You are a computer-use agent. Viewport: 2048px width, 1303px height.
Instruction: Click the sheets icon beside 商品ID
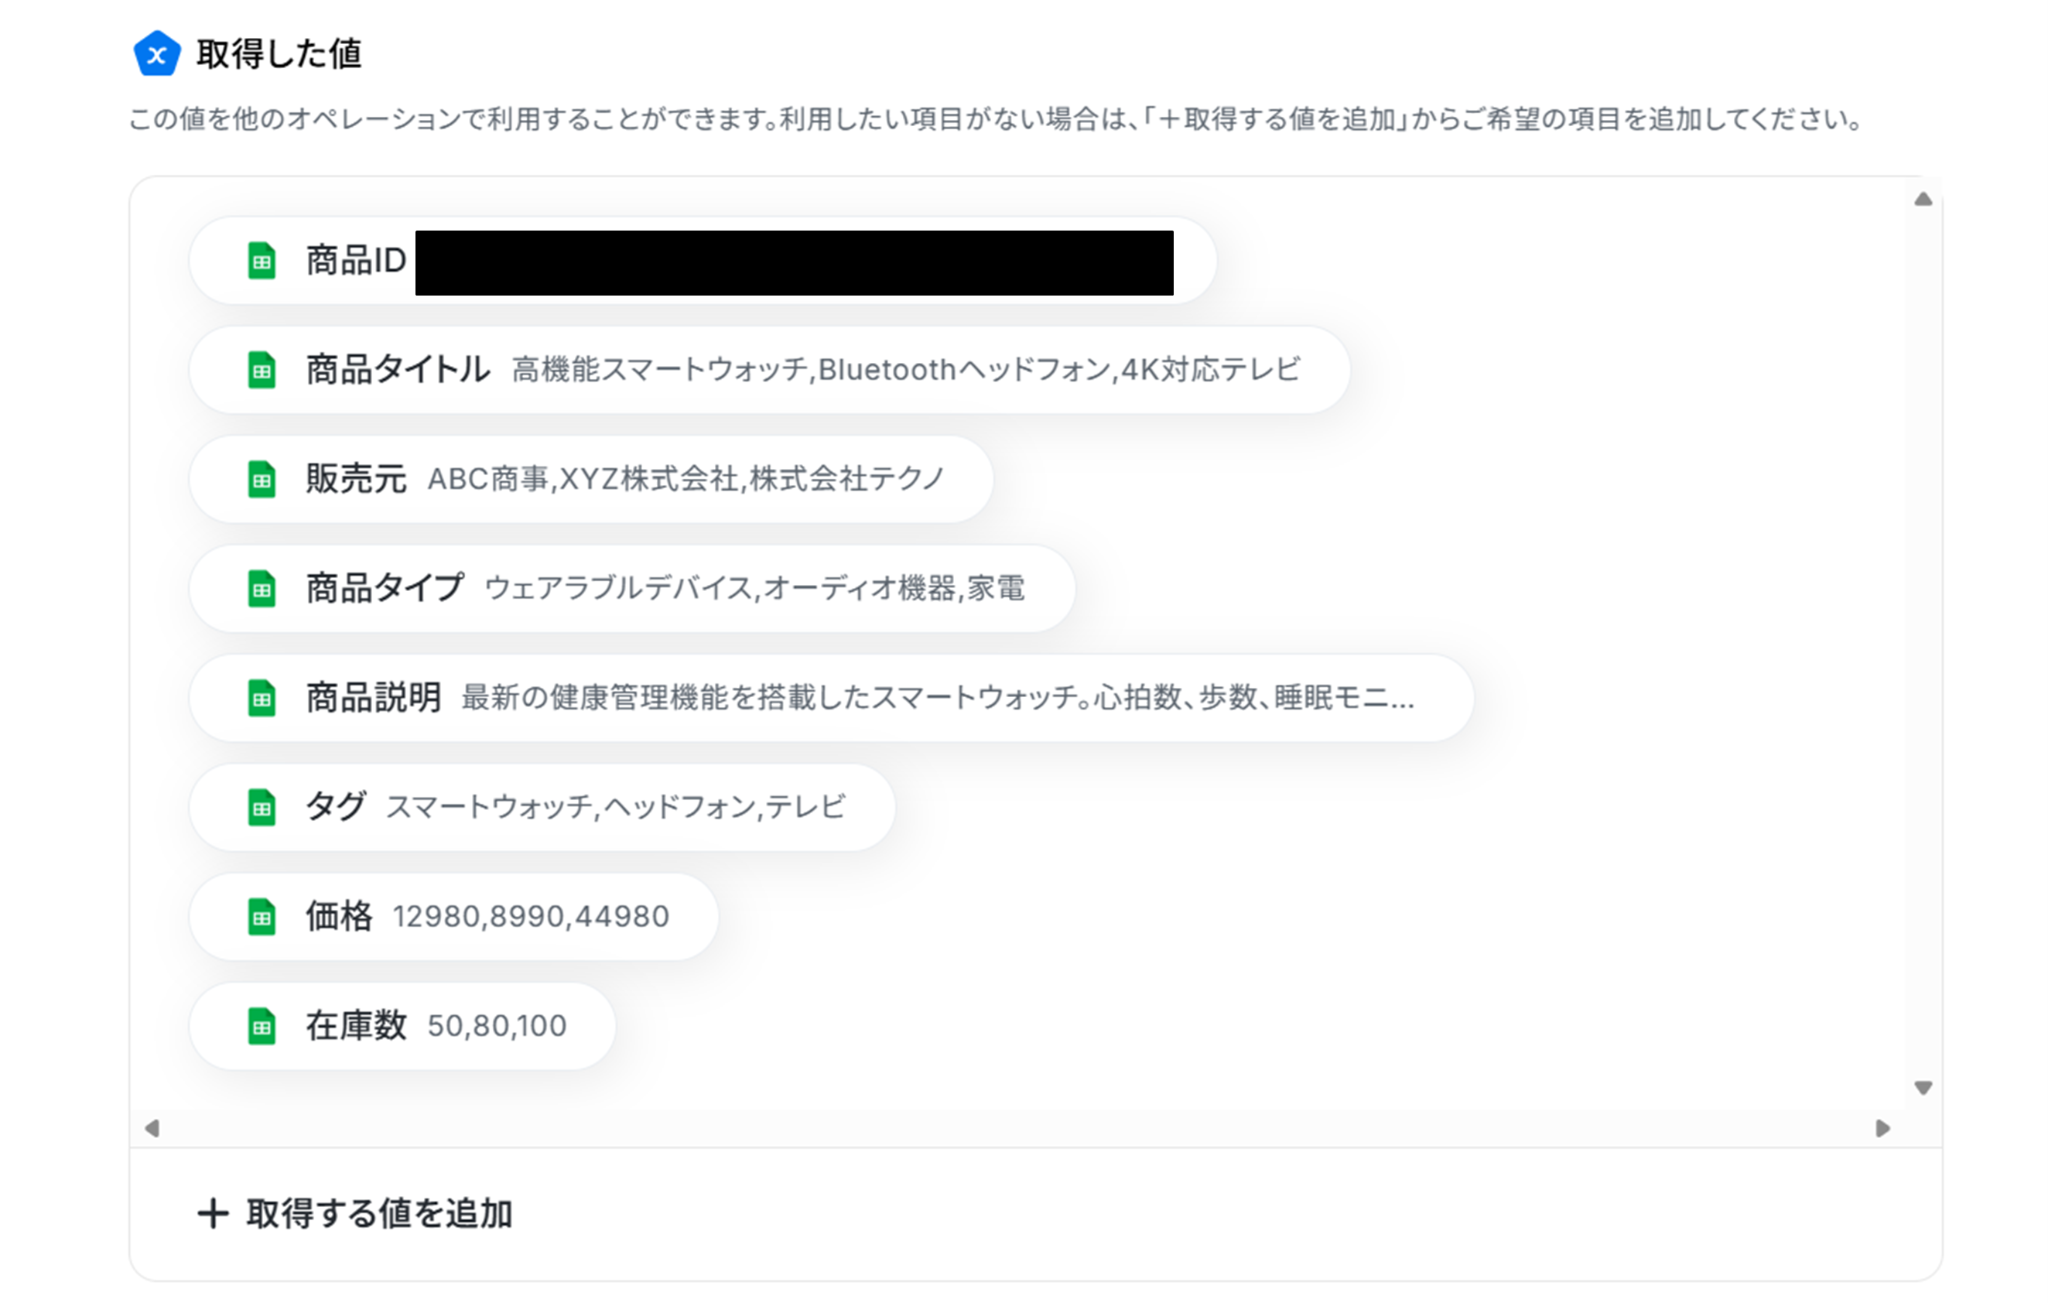261,261
